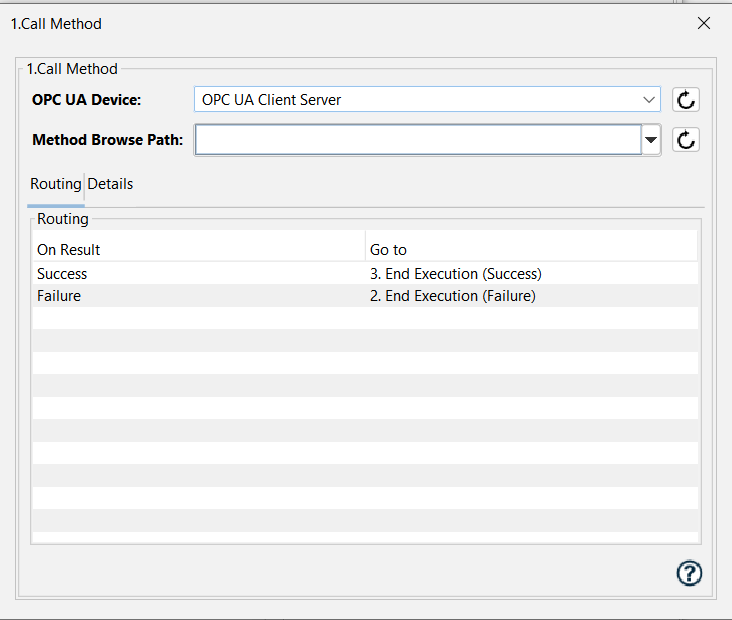732x620 pixels.
Task: Select the Success result row
Action: click(x=62, y=274)
